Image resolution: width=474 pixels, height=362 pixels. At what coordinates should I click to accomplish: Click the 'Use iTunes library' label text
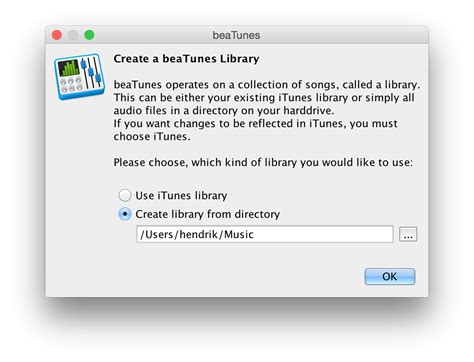181,195
